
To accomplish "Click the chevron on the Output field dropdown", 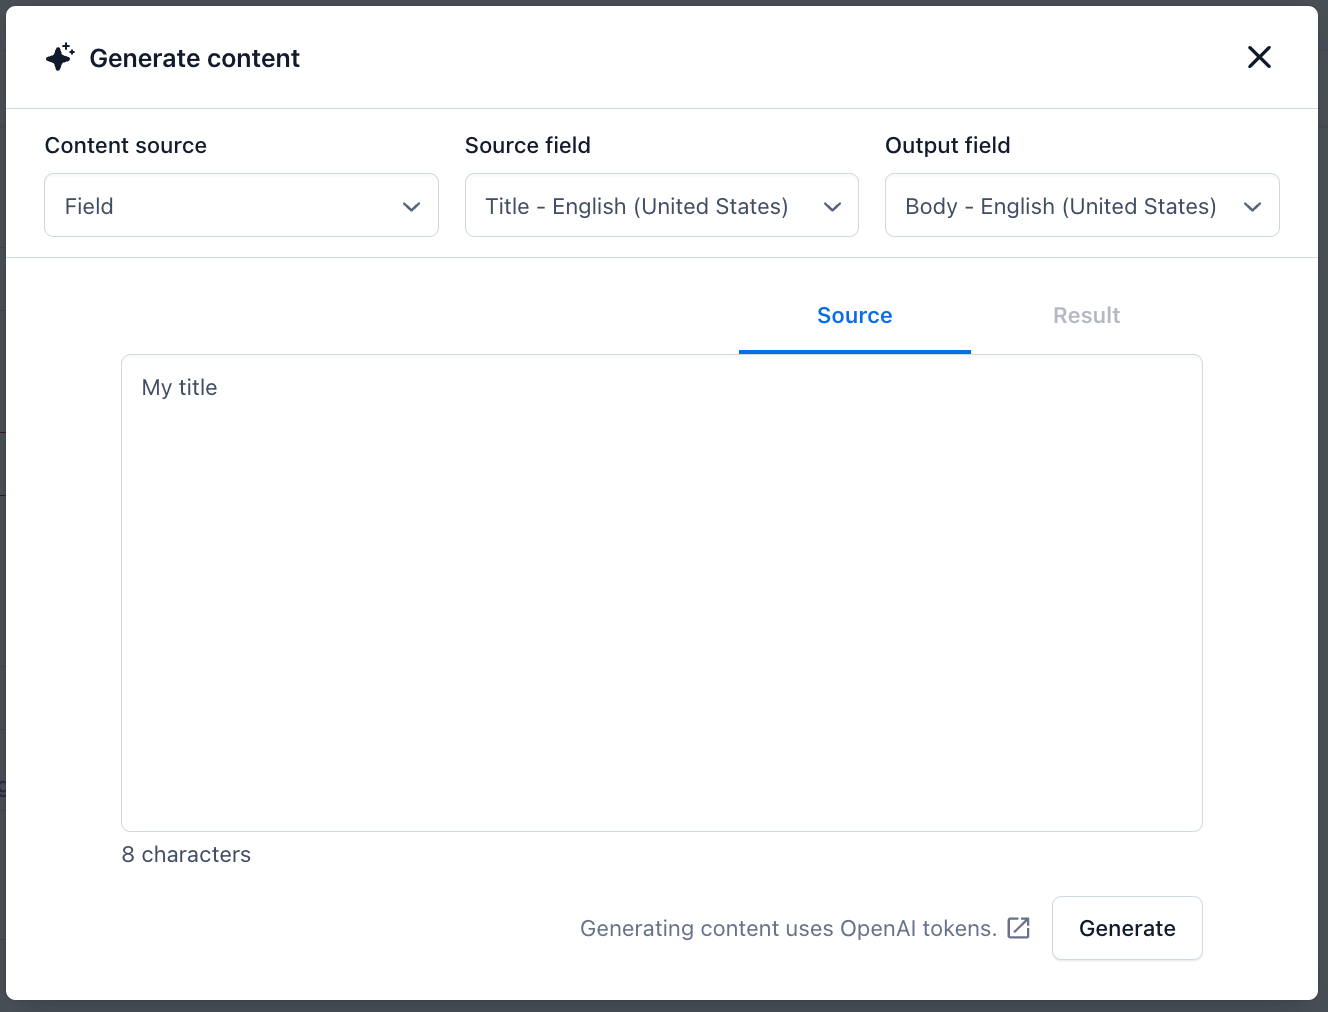I will point(1253,207).
